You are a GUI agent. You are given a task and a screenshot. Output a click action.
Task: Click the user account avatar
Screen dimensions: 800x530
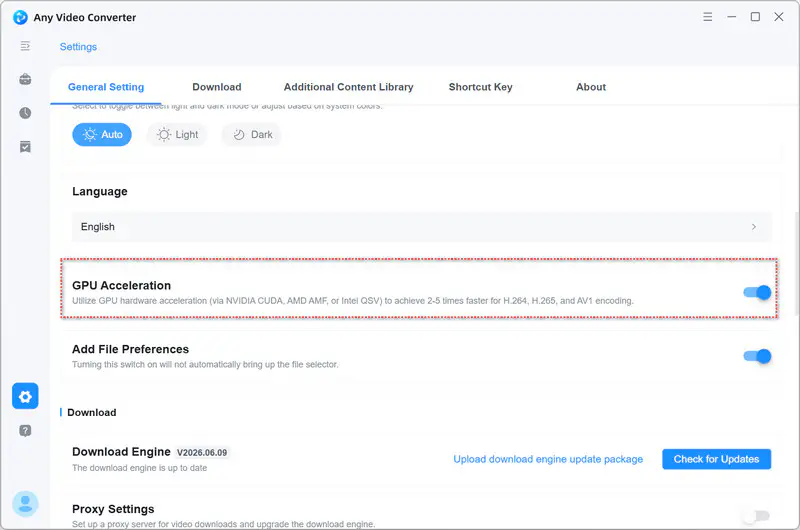[25, 504]
